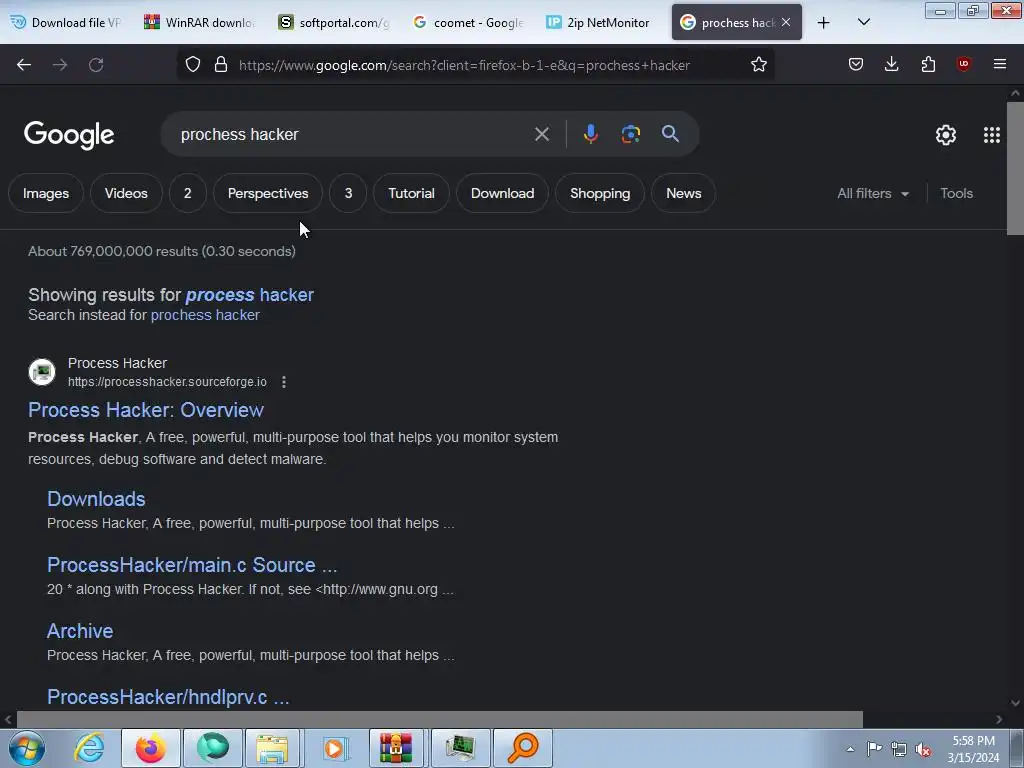Open the Google logo homepage
The image size is (1024, 768).
69,135
